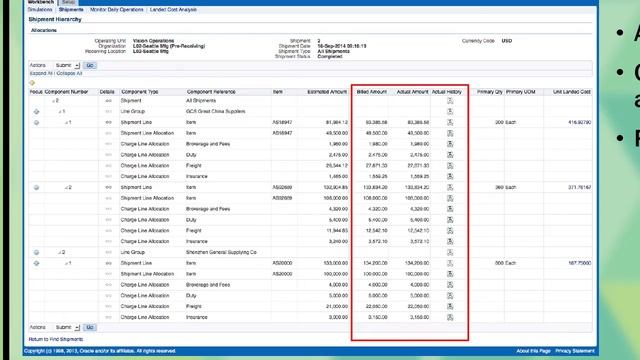Viewport: 640px width, 360px height.
Task: Select unit landed cost 416.92790
Action: tap(579, 122)
